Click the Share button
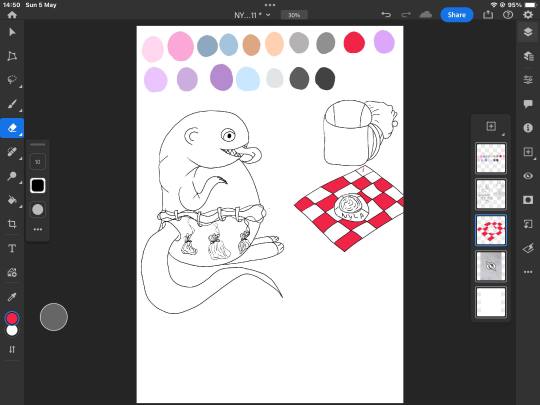The width and height of the screenshot is (540, 405). click(x=457, y=15)
